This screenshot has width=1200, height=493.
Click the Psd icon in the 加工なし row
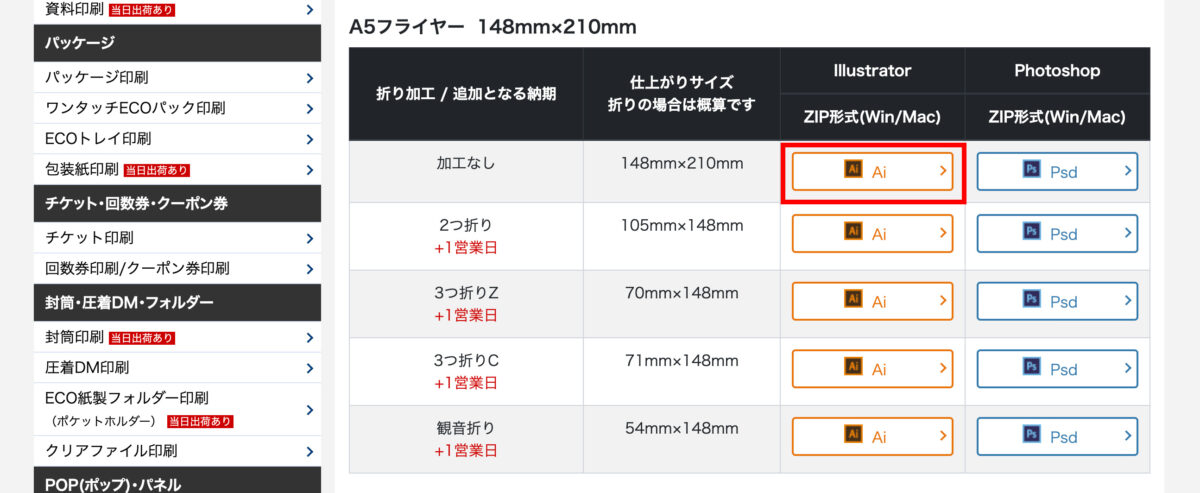point(1031,171)
